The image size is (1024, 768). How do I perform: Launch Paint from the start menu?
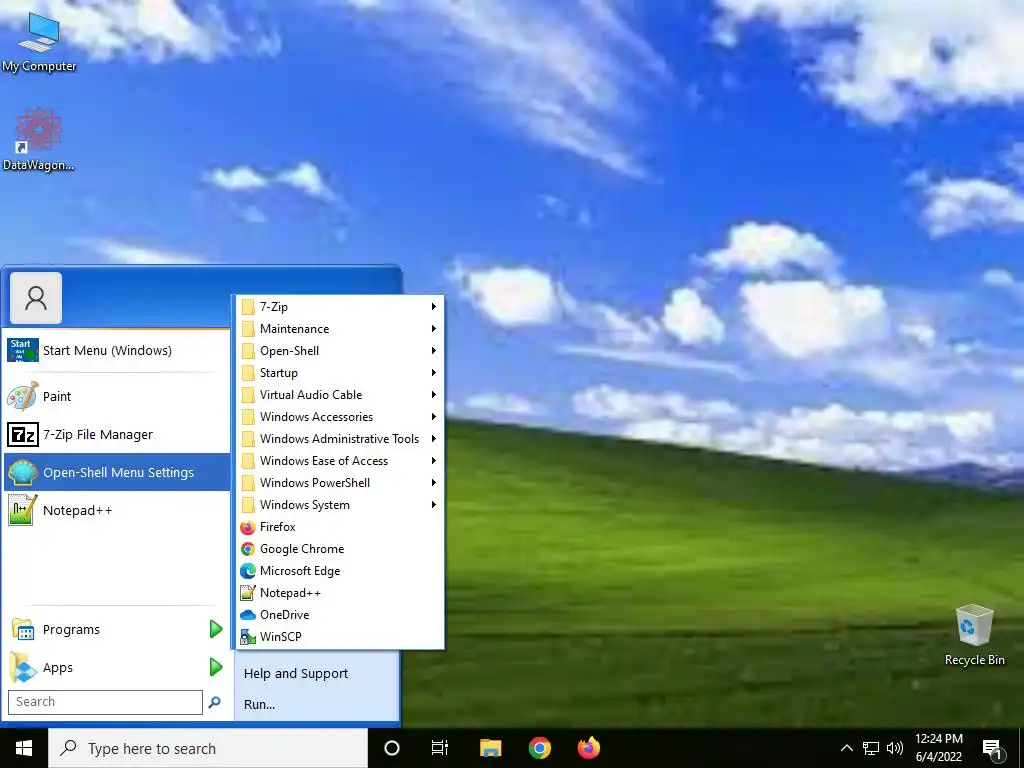116,396
